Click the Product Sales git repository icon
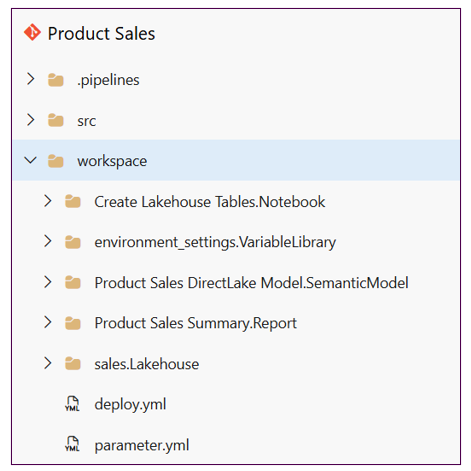471x471 pixels. (32, 32)
